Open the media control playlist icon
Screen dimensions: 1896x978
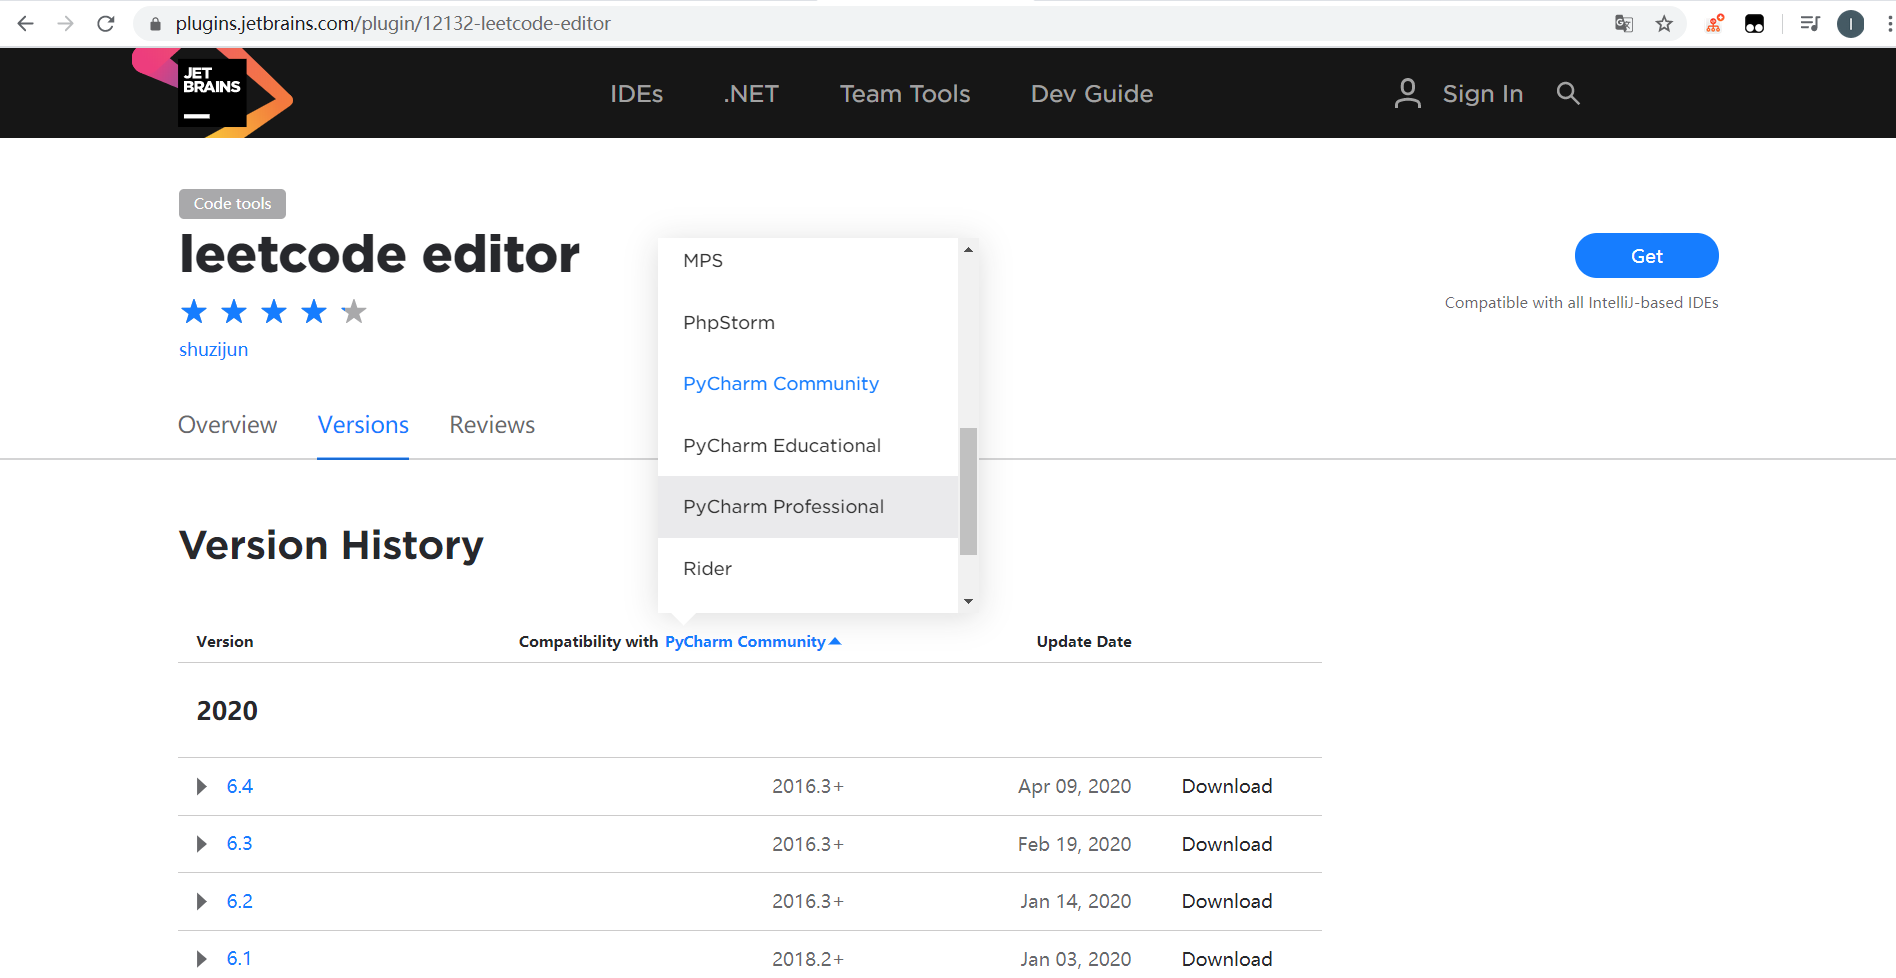[1810, 24]
